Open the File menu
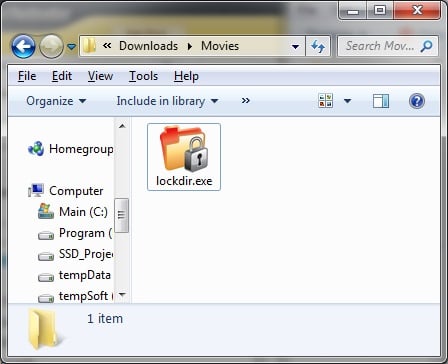 (27, 76)
